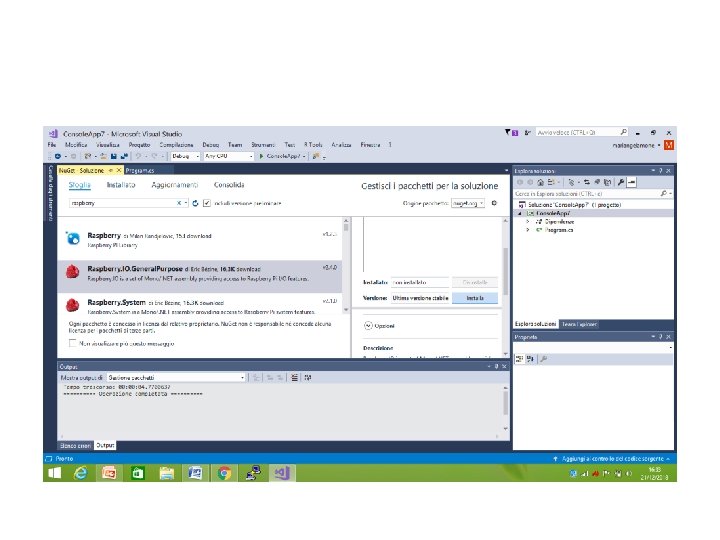Click the Undo toolbar icon
This screenshot has width=720, height=540.
click(138, 156)
